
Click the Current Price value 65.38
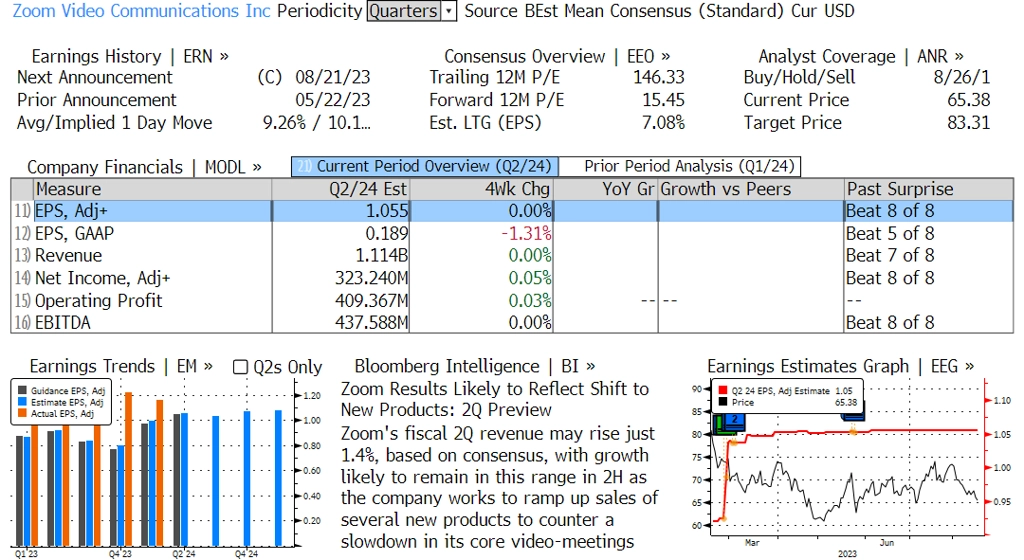click(x=968, y=100)
